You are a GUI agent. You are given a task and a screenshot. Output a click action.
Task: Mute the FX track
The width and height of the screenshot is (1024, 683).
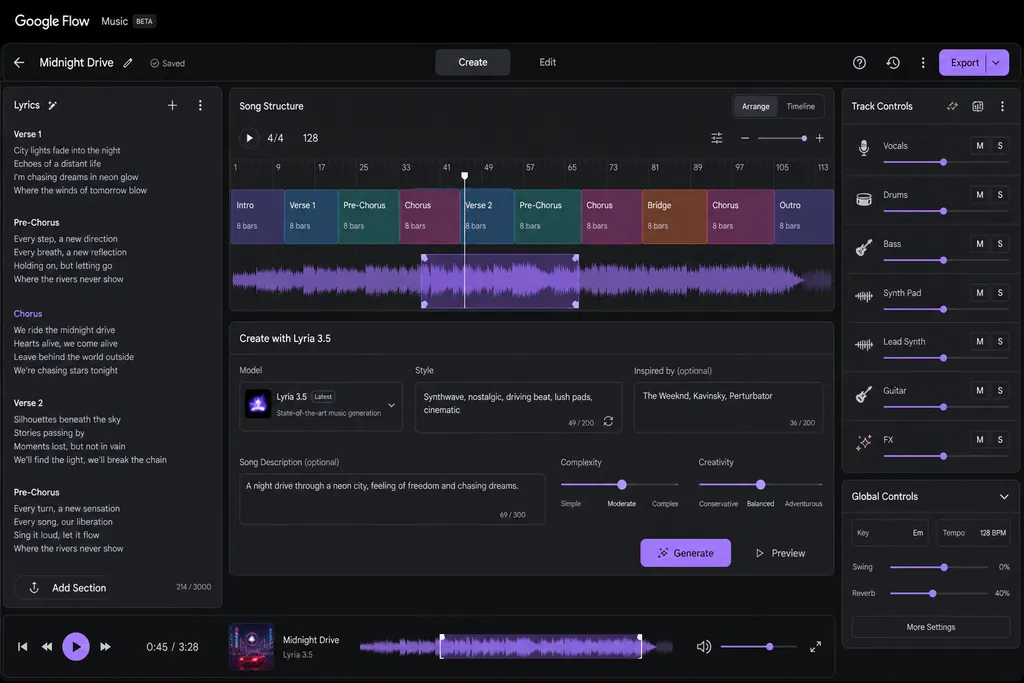coord(980,439)
